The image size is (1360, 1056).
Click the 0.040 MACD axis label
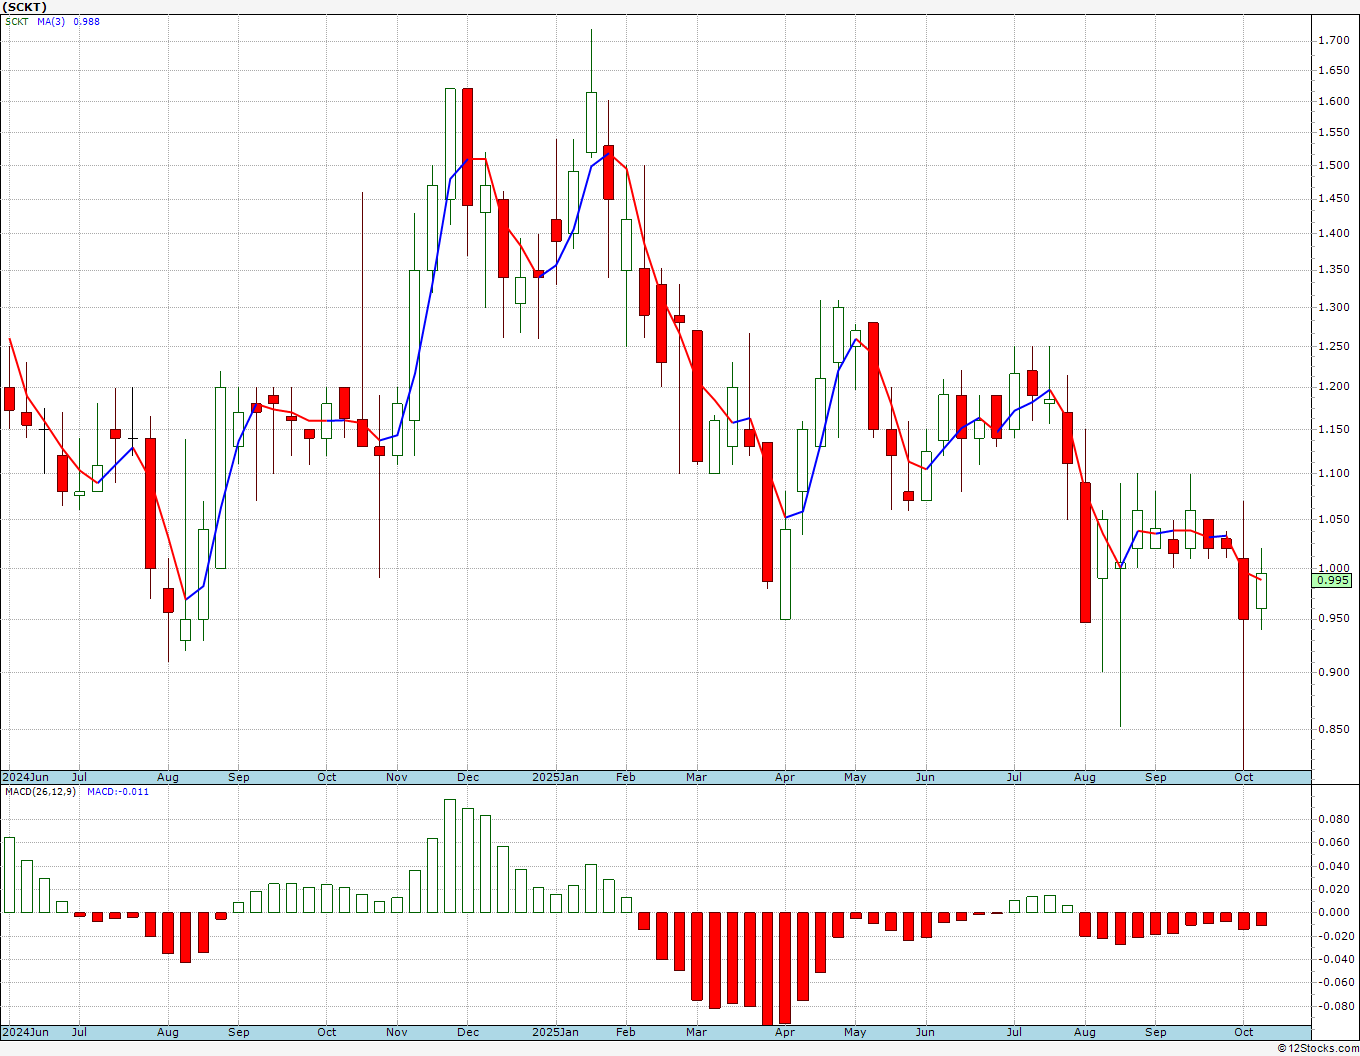pyautogui.click(x=1336, y=866)
